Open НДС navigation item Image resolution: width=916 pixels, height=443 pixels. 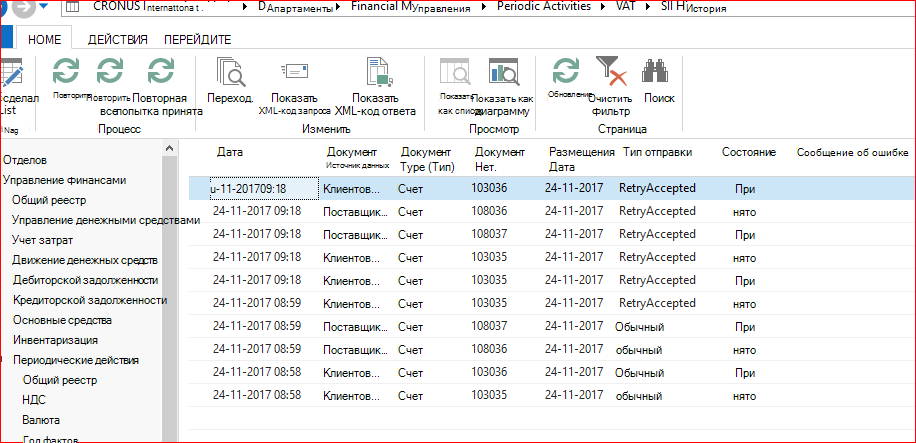pyautogui.click(x=34, y=400)
